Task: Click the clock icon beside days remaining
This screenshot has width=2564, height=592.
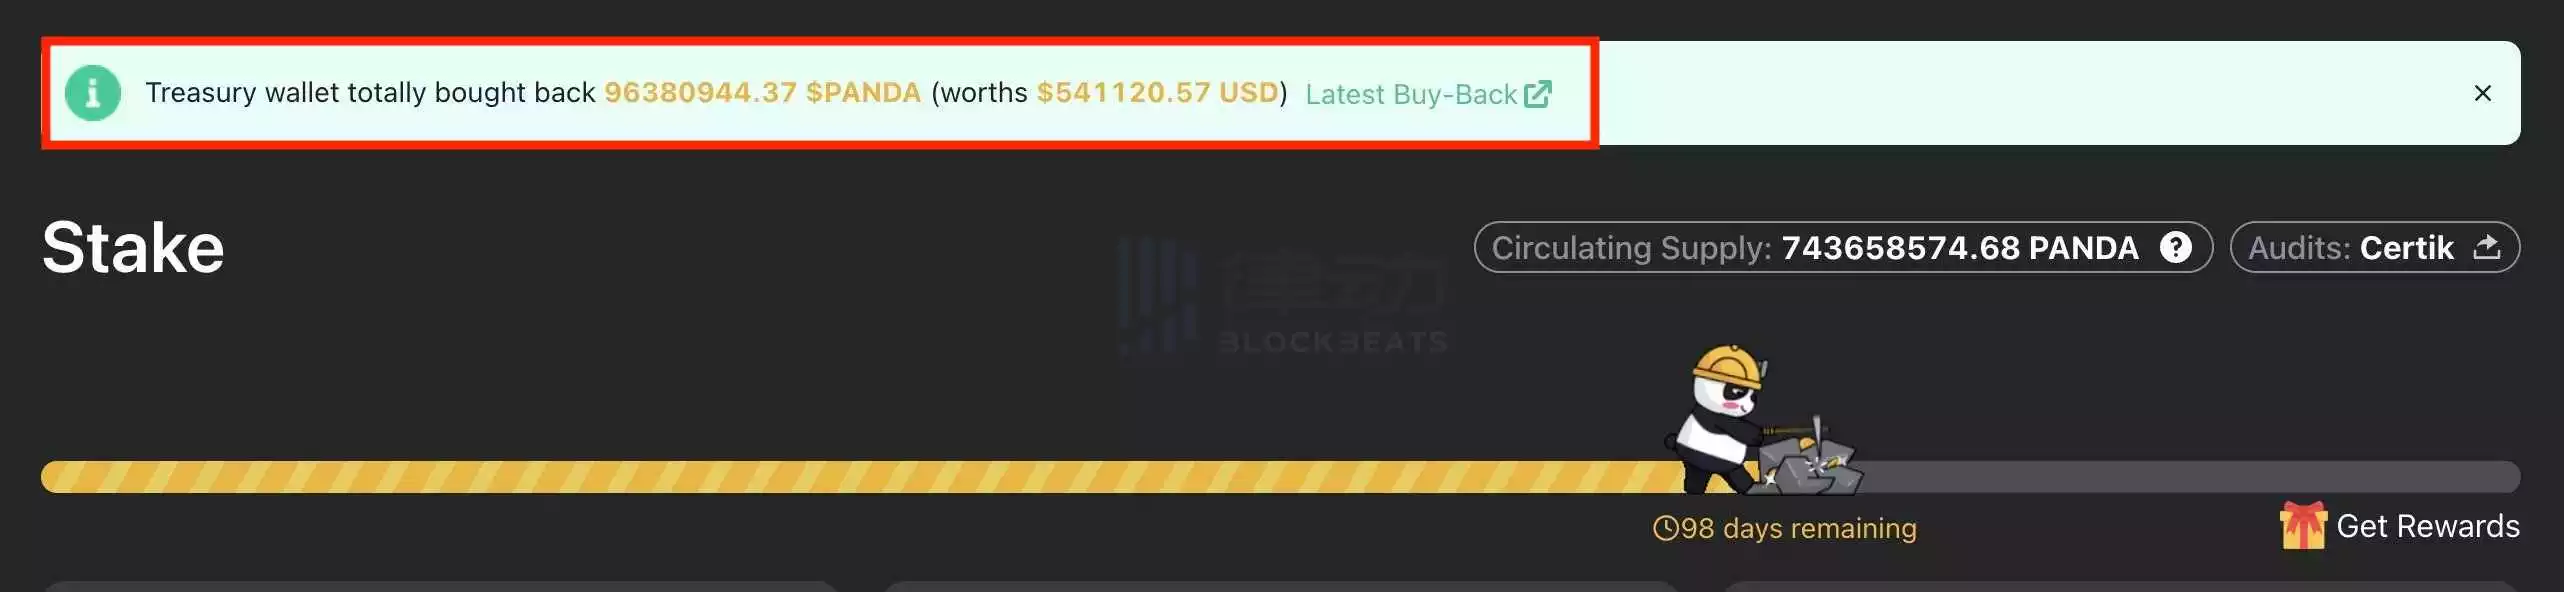Action: (1665, 528)
